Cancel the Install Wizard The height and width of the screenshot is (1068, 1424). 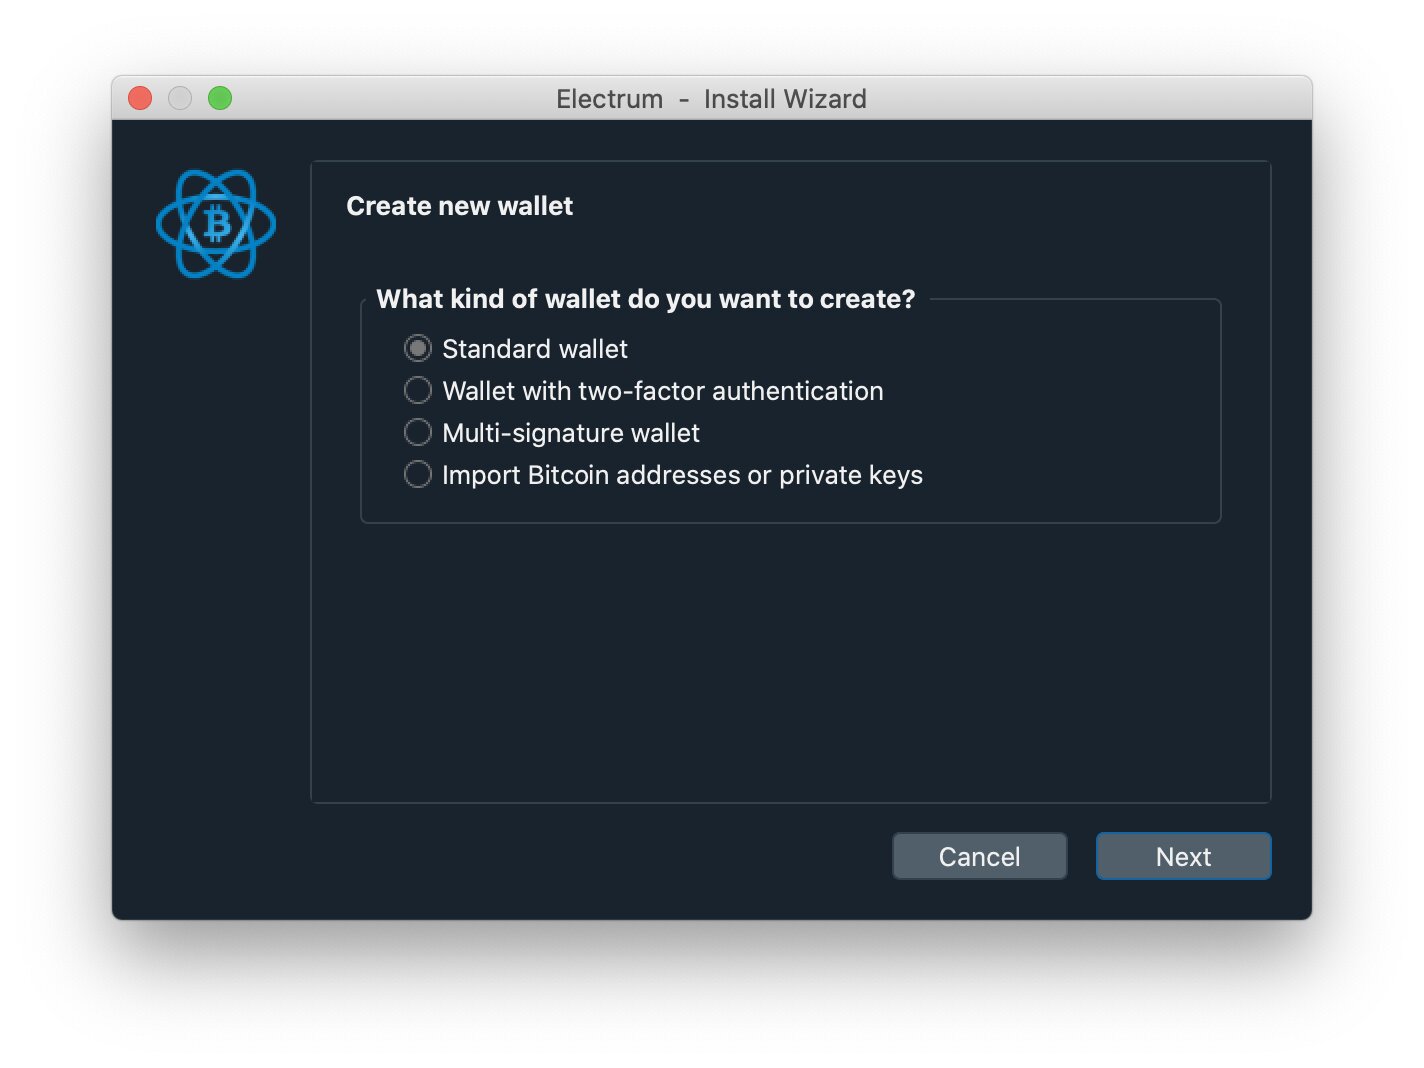[x=980, y=856]
